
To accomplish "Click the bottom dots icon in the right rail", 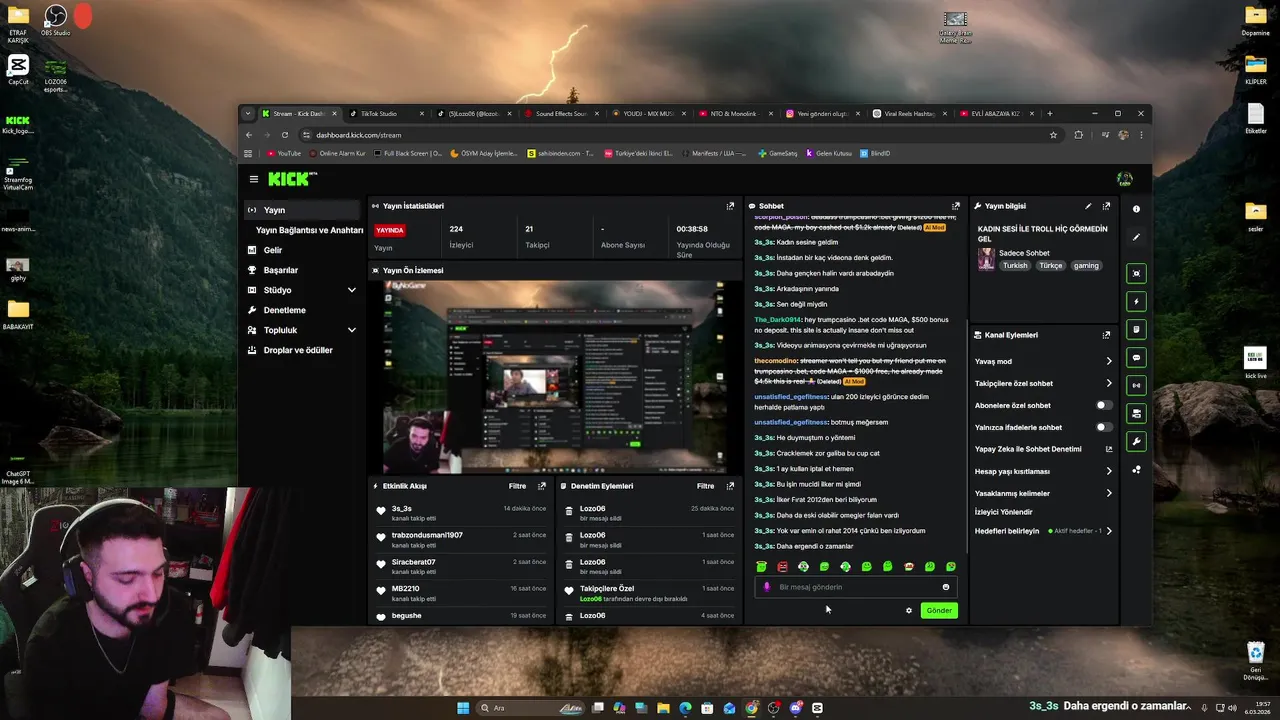I will point(1136,469).
